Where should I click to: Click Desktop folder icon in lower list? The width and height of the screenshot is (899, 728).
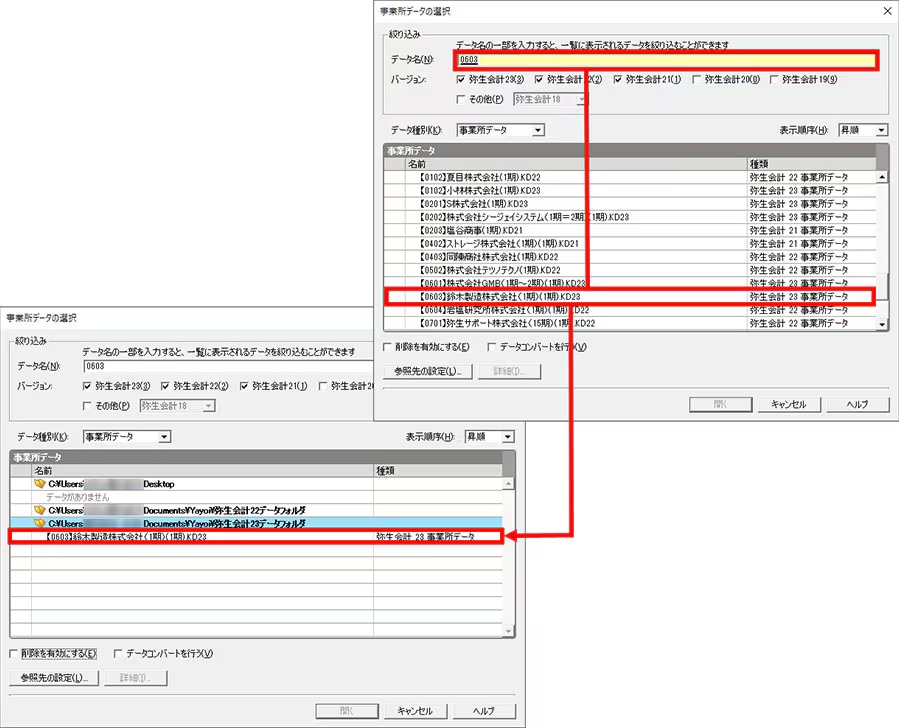(x=40, y=484)
